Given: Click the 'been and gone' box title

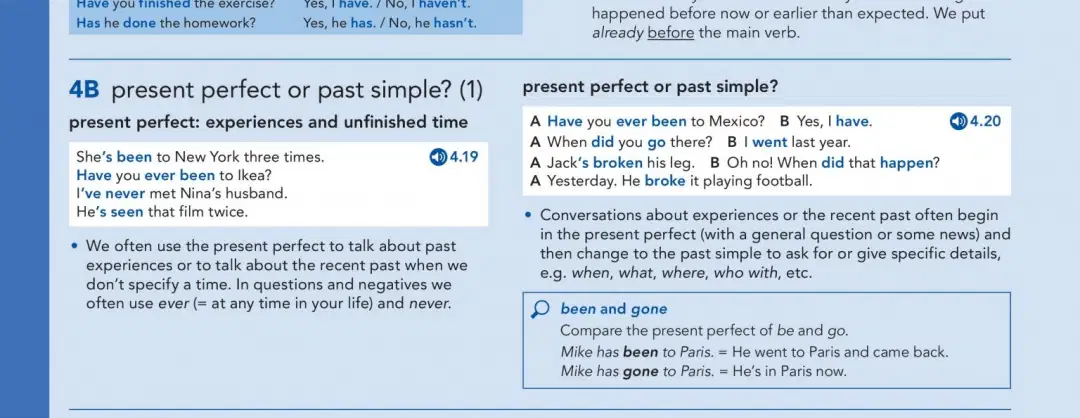Looking at the screenshot, I should click(614, 309).
